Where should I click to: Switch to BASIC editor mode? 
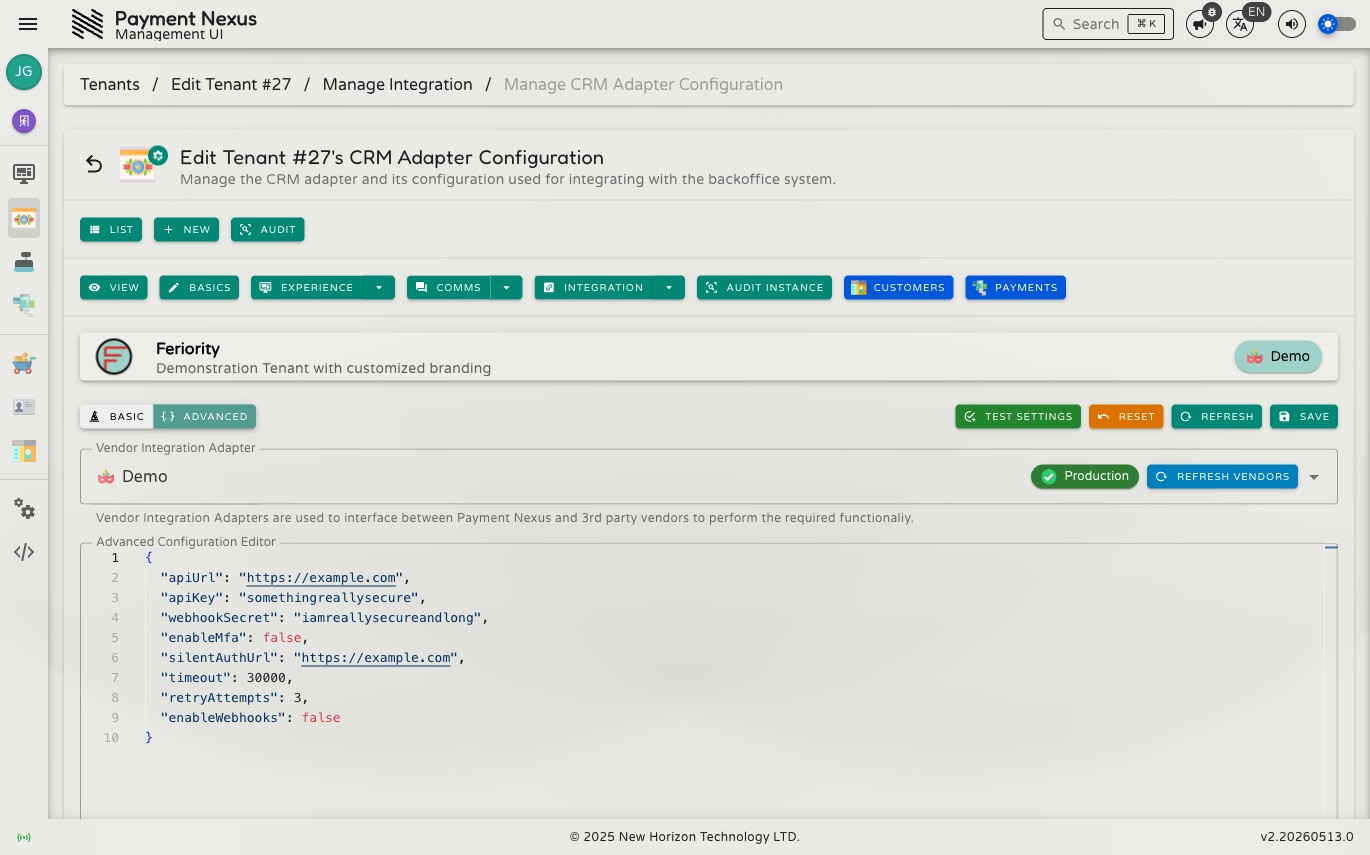click(x=117, y=417)
